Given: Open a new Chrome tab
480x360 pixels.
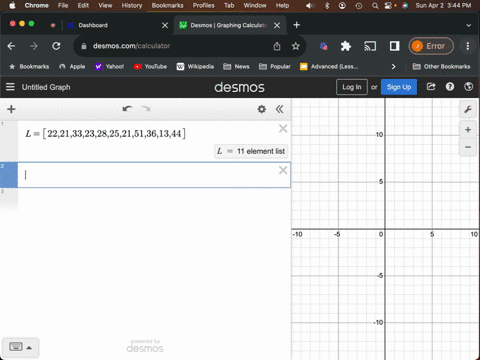Looking at the screenshot, I should (x=296, y=25).
